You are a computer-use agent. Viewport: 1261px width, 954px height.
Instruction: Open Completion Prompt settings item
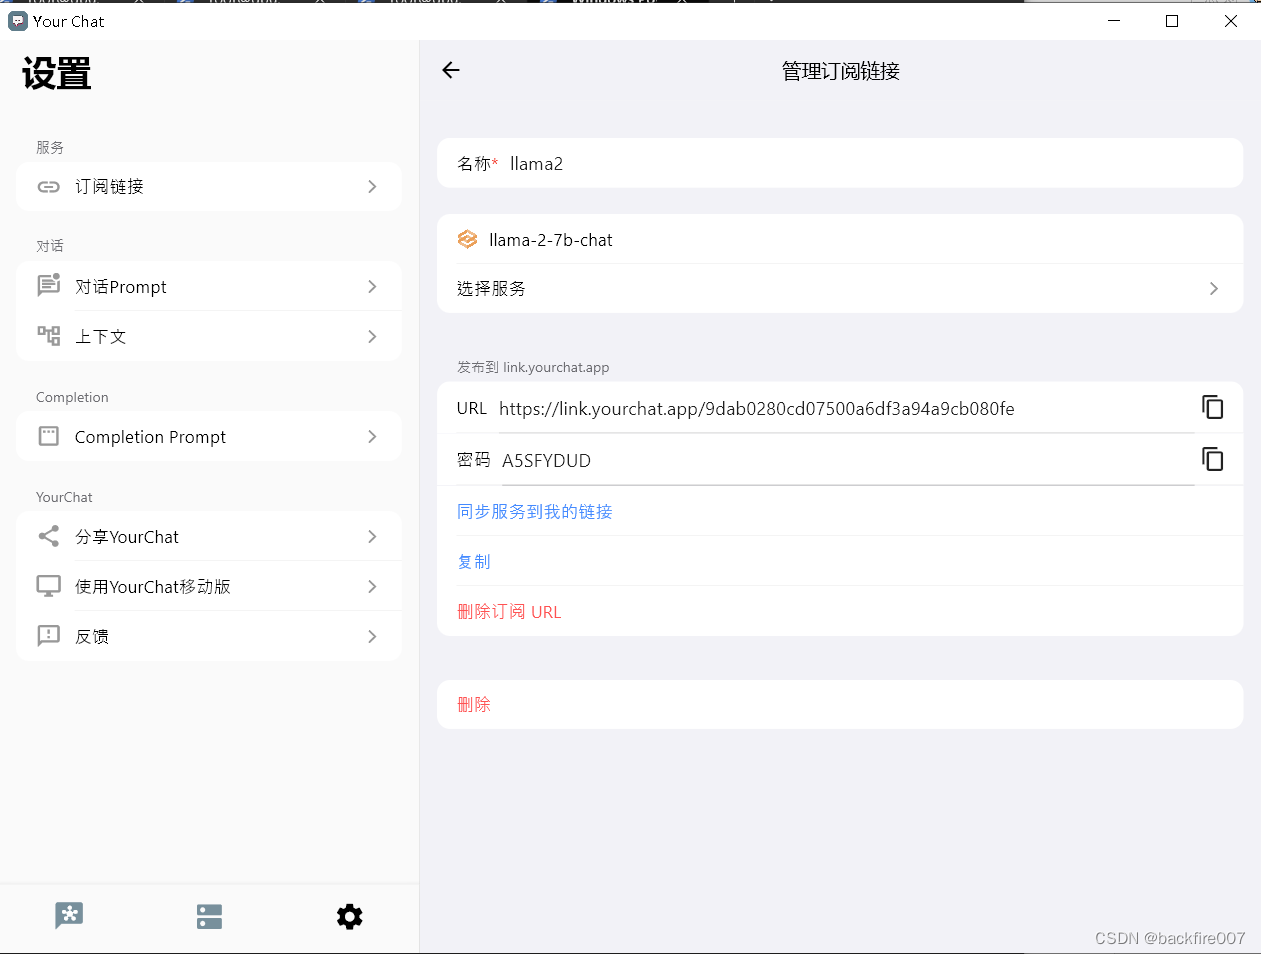click(x=209, y=436)
